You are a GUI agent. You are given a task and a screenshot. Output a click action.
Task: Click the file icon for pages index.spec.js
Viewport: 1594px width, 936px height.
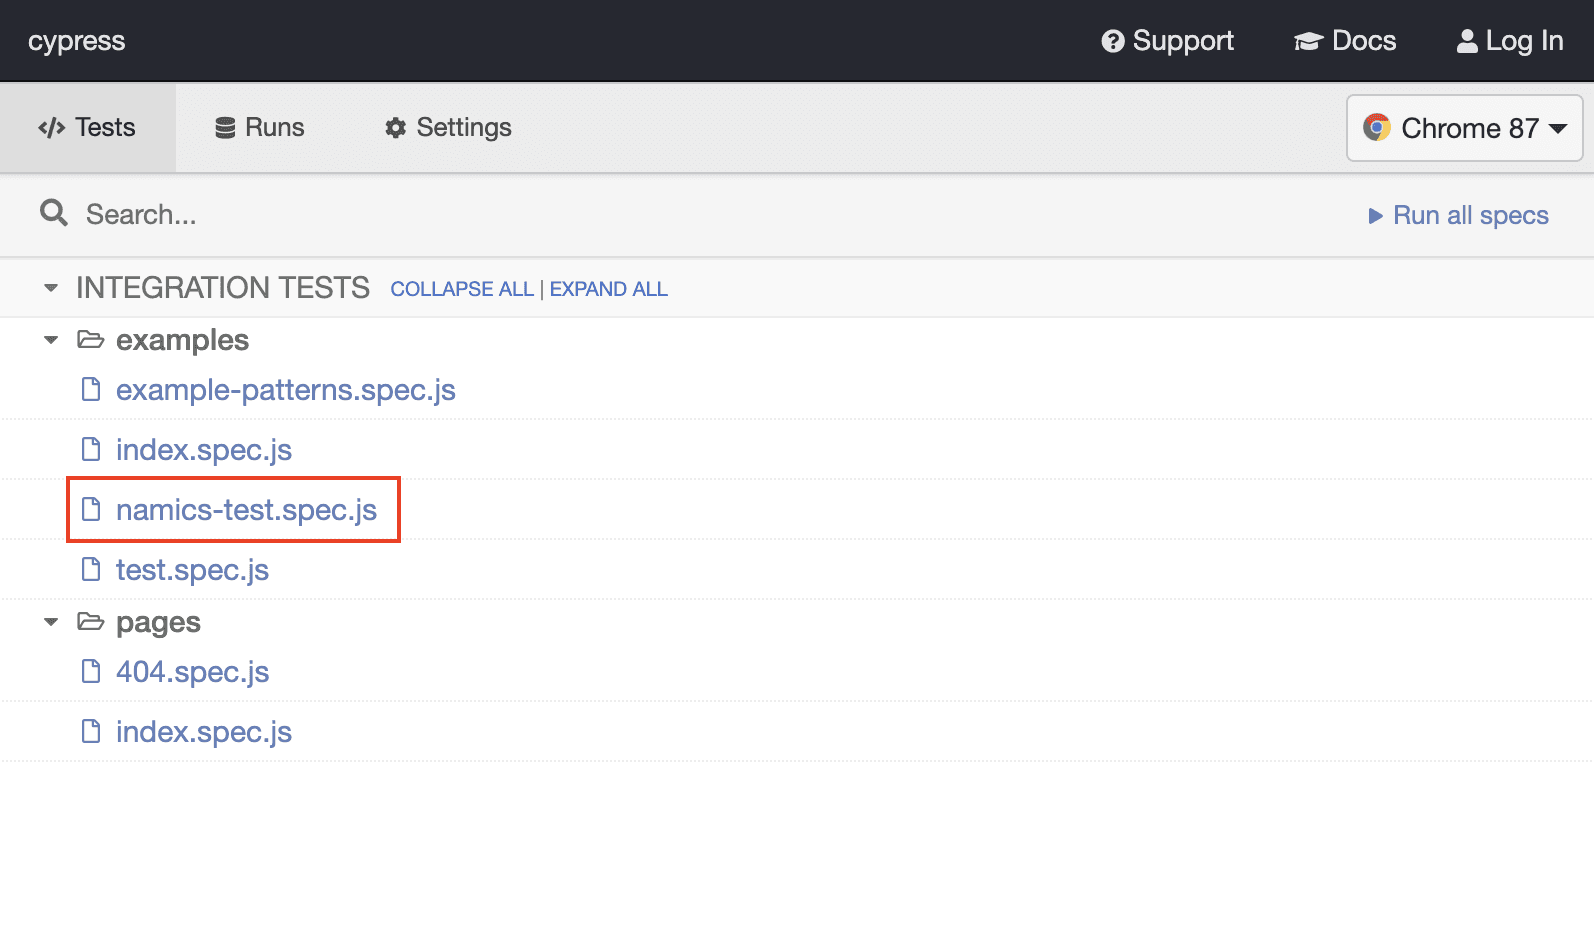coord(91,731)
